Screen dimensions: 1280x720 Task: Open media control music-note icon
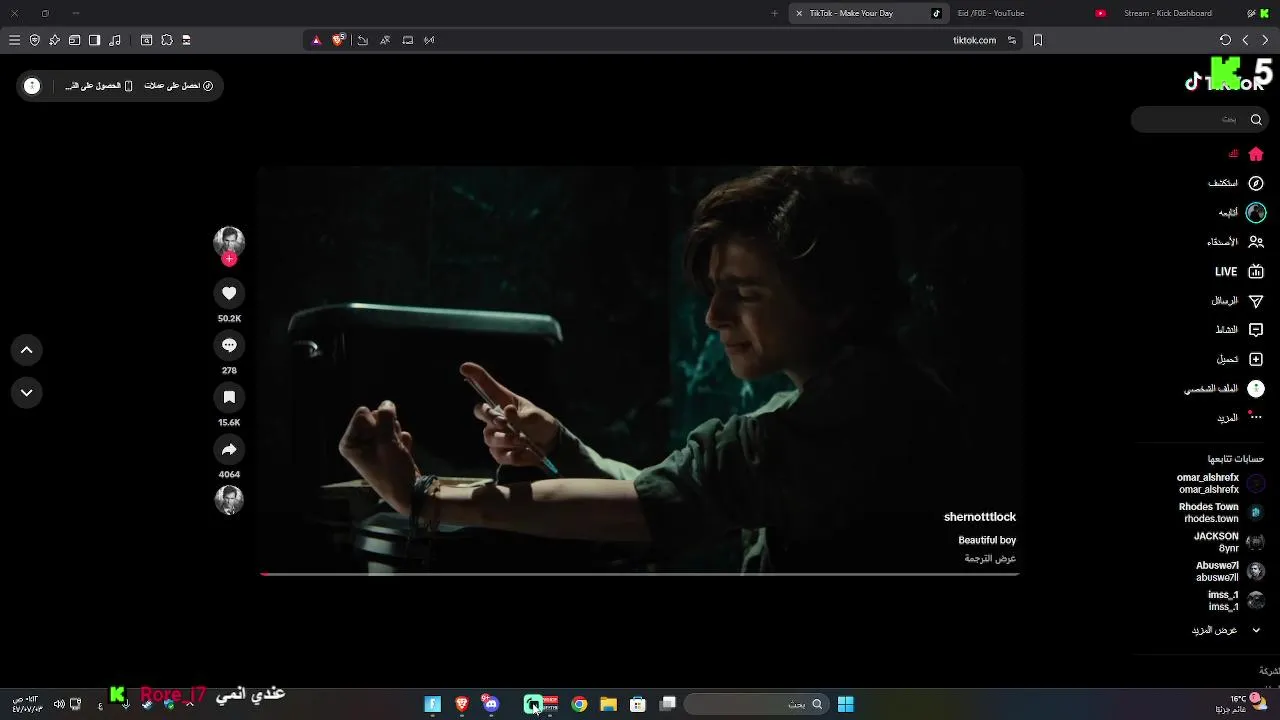[115, 40]
